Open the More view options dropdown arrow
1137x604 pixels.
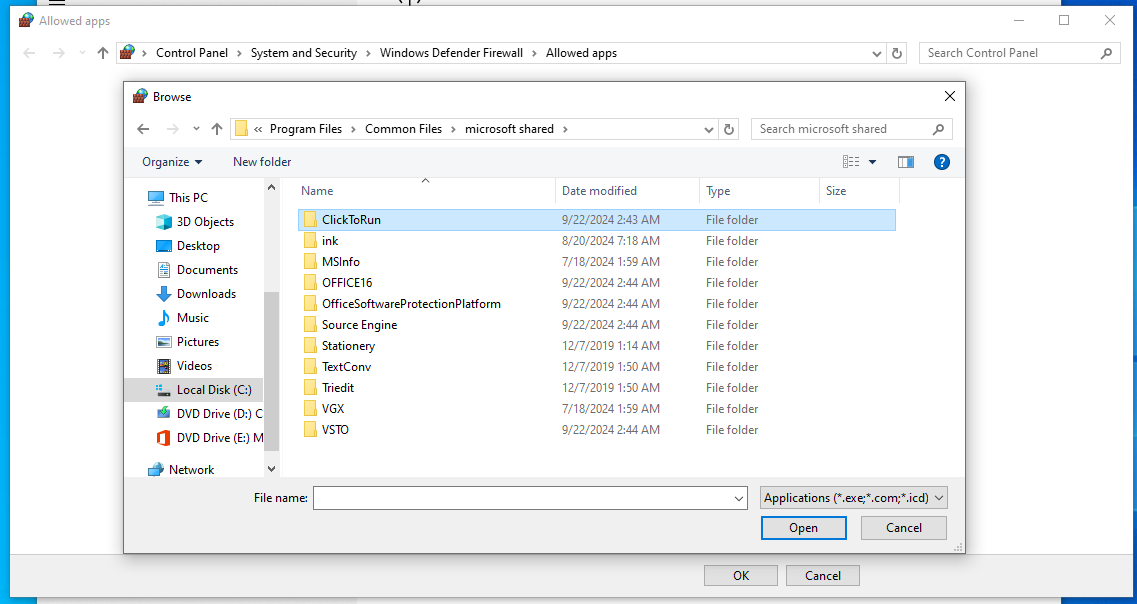pos(872,162)
